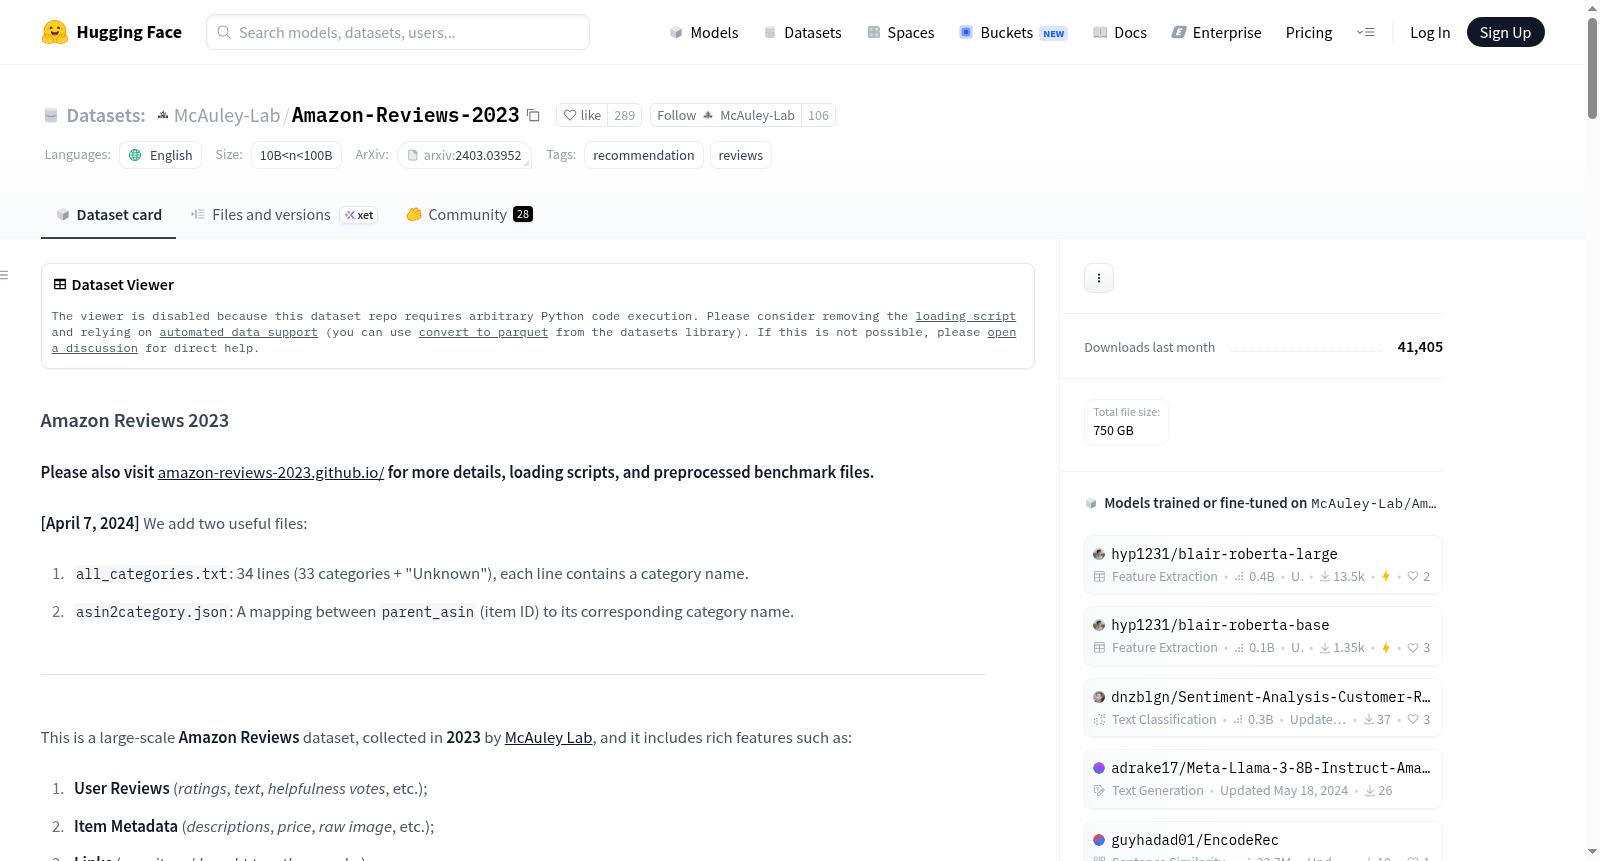Viewport: 1600px width, 861px height.
Task: Click the 10B<n<100B size tag
Action: [296, 155]
